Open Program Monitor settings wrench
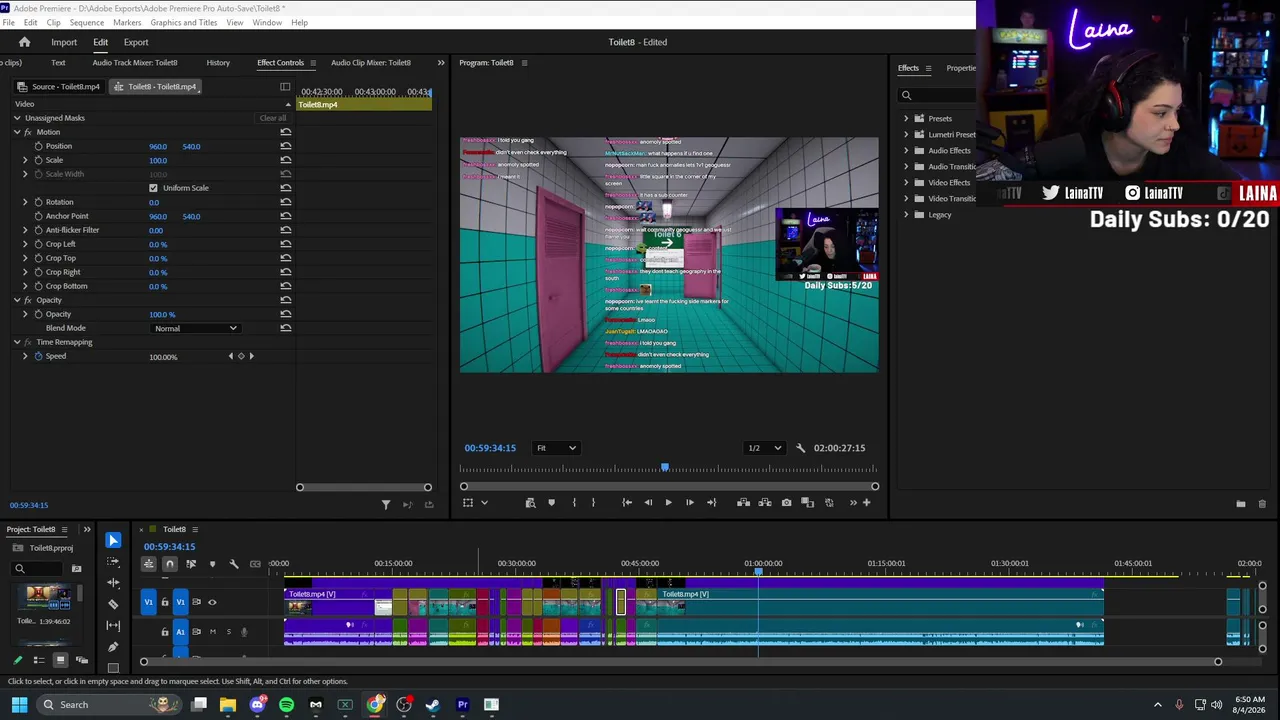This screenshot has width=1280, height=720. tap(800, 448)
